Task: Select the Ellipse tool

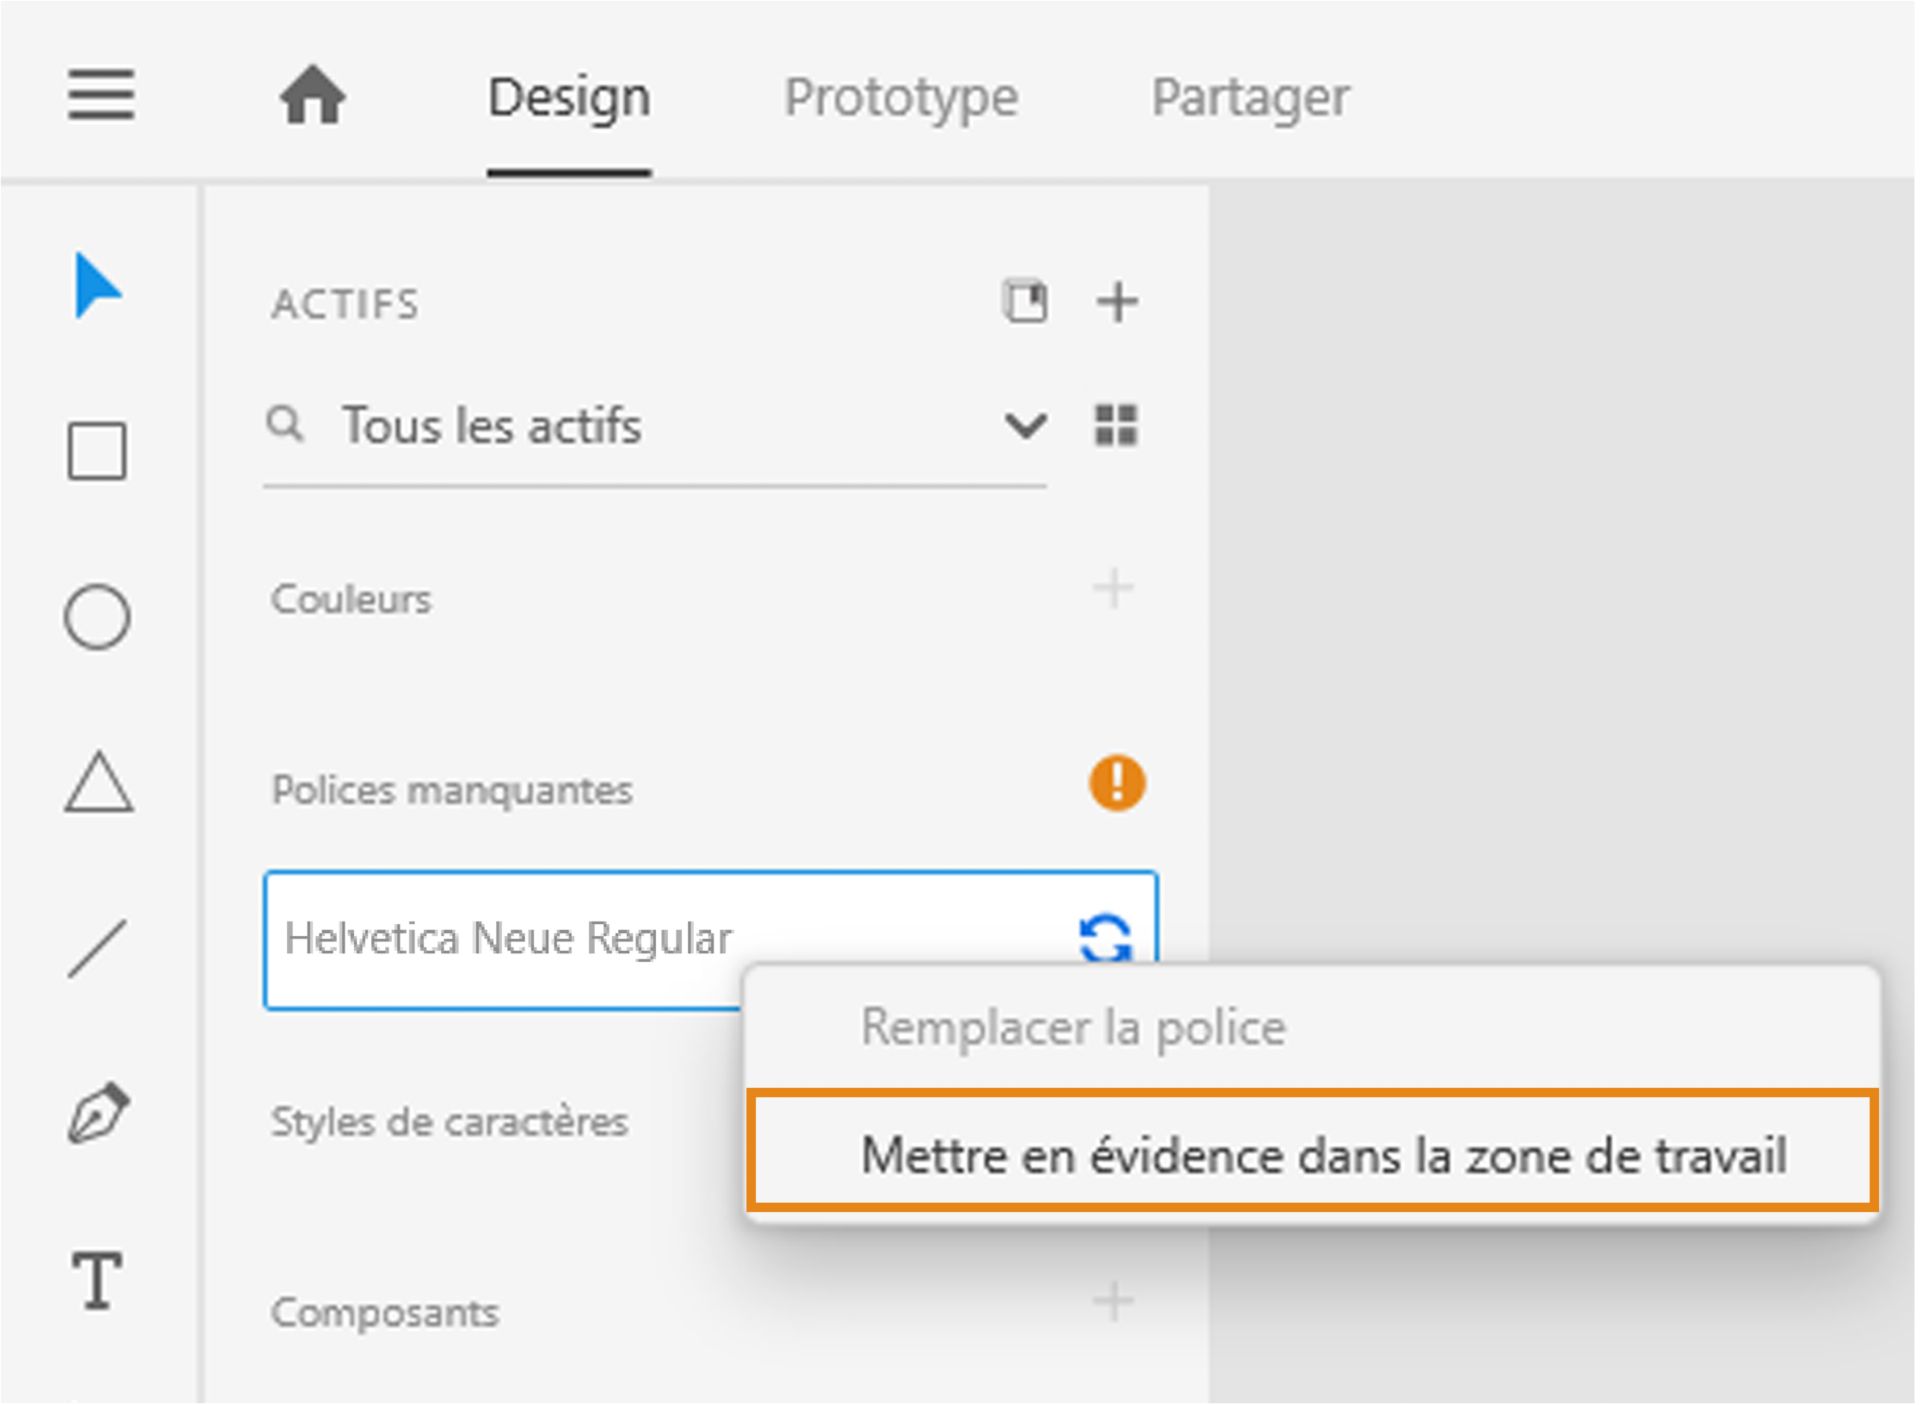Action: tap(98, 617)
